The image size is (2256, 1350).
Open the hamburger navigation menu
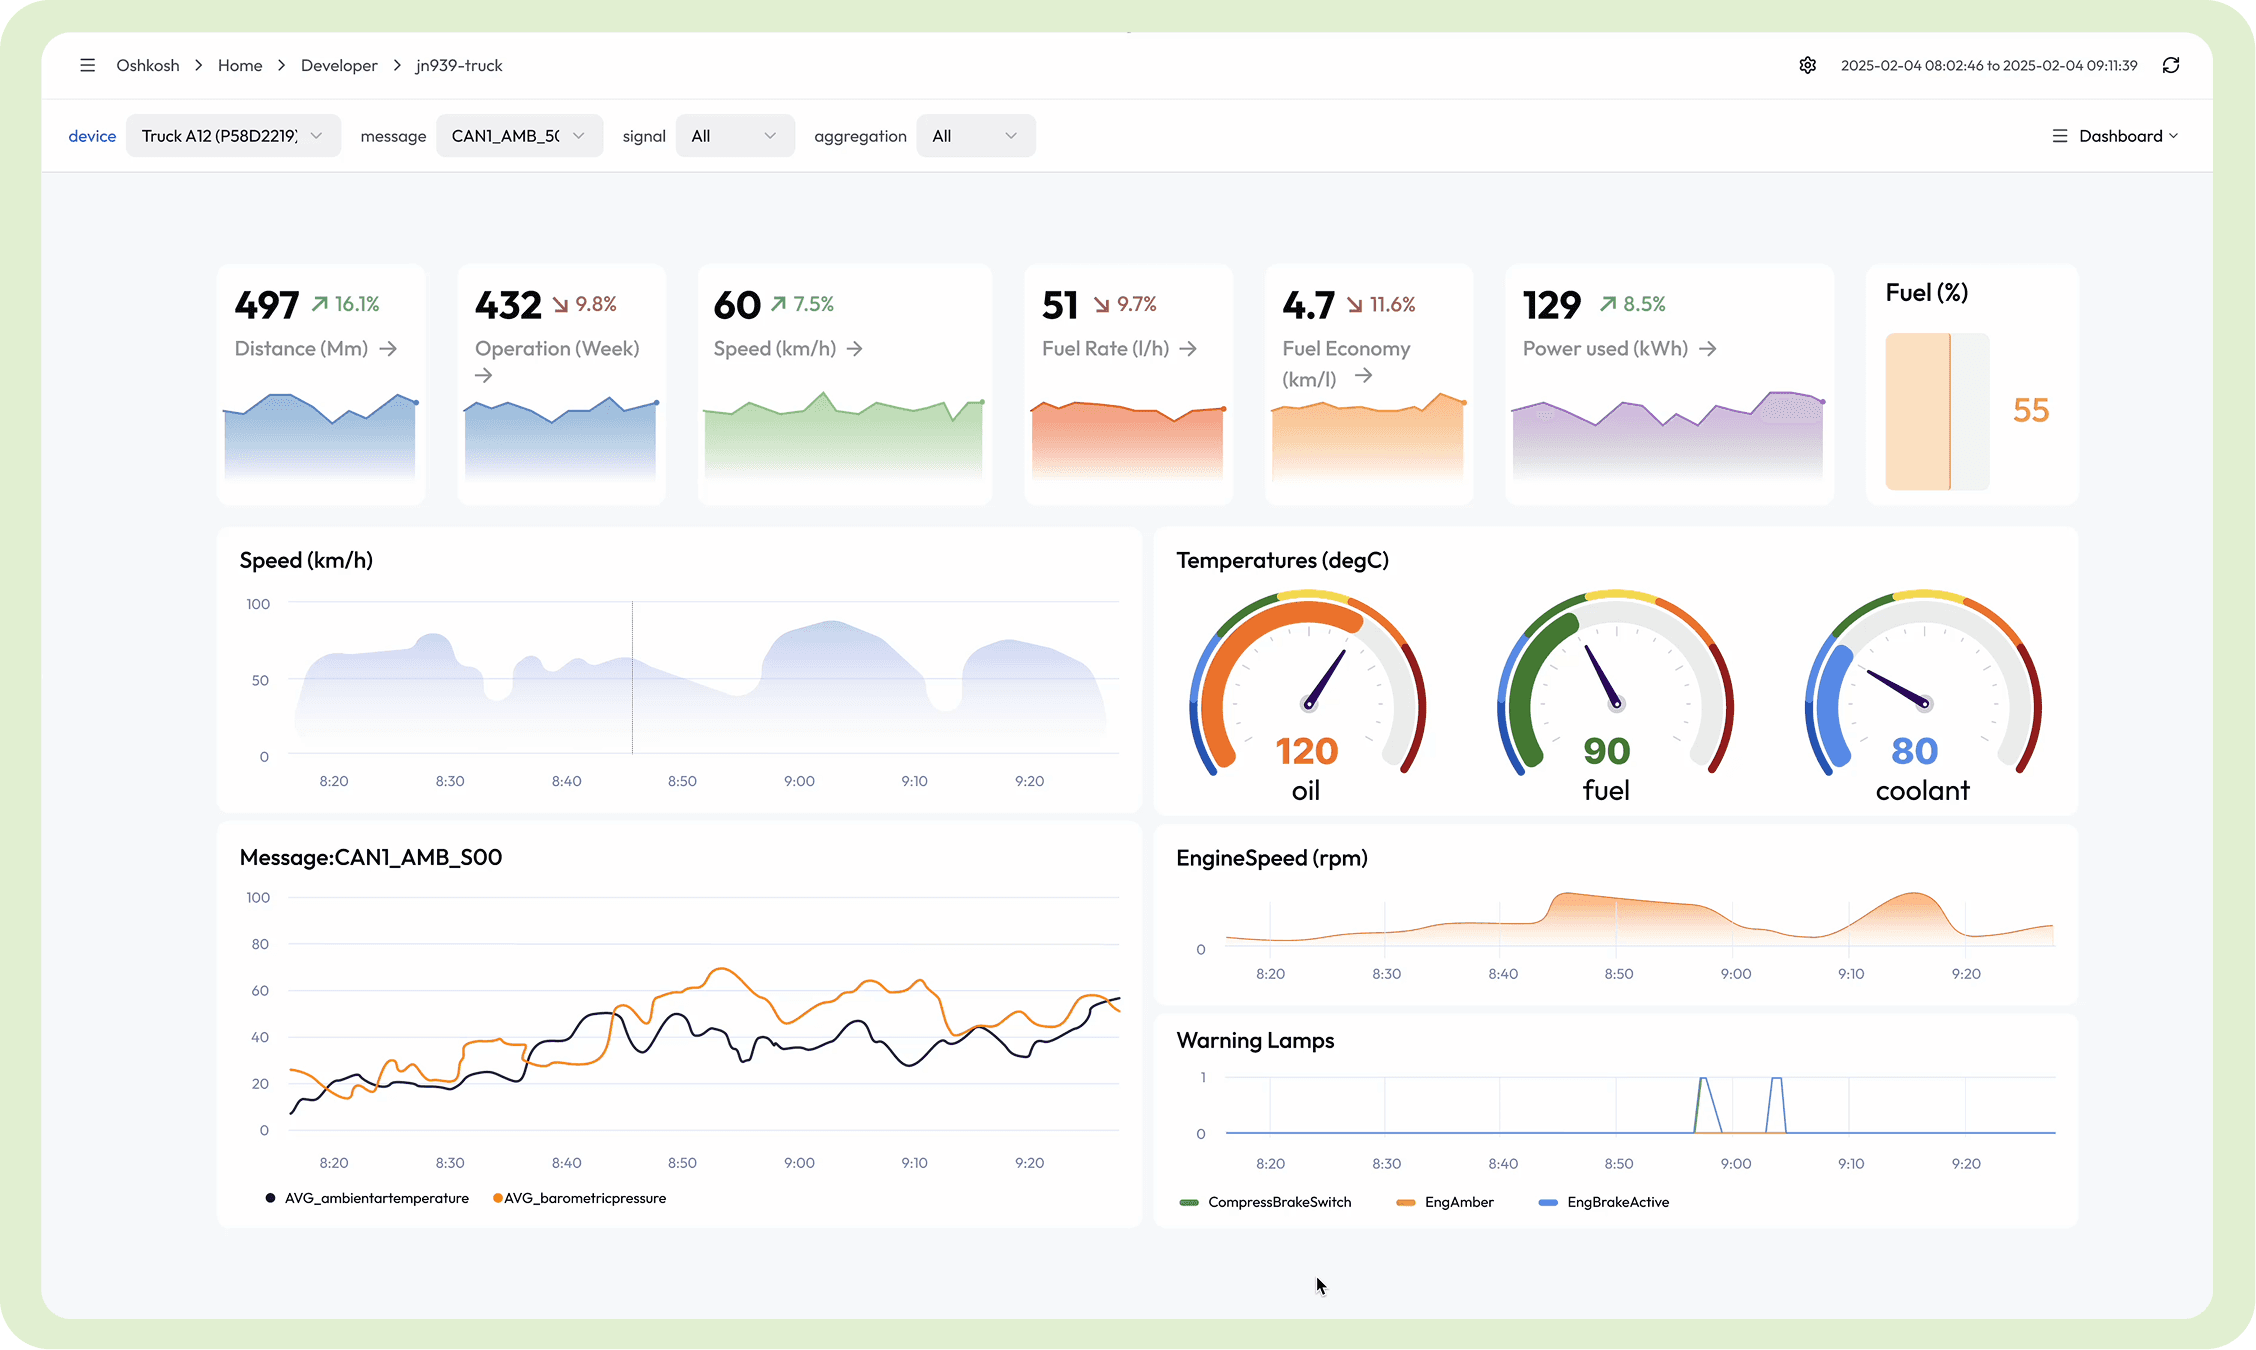tap(88, 65)
